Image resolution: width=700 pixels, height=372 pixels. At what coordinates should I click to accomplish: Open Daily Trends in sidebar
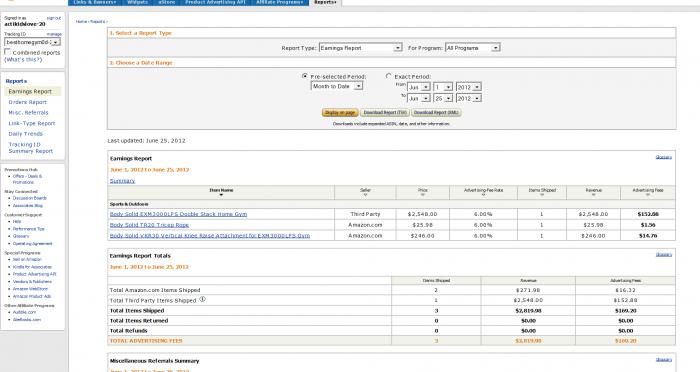(25, 134)
